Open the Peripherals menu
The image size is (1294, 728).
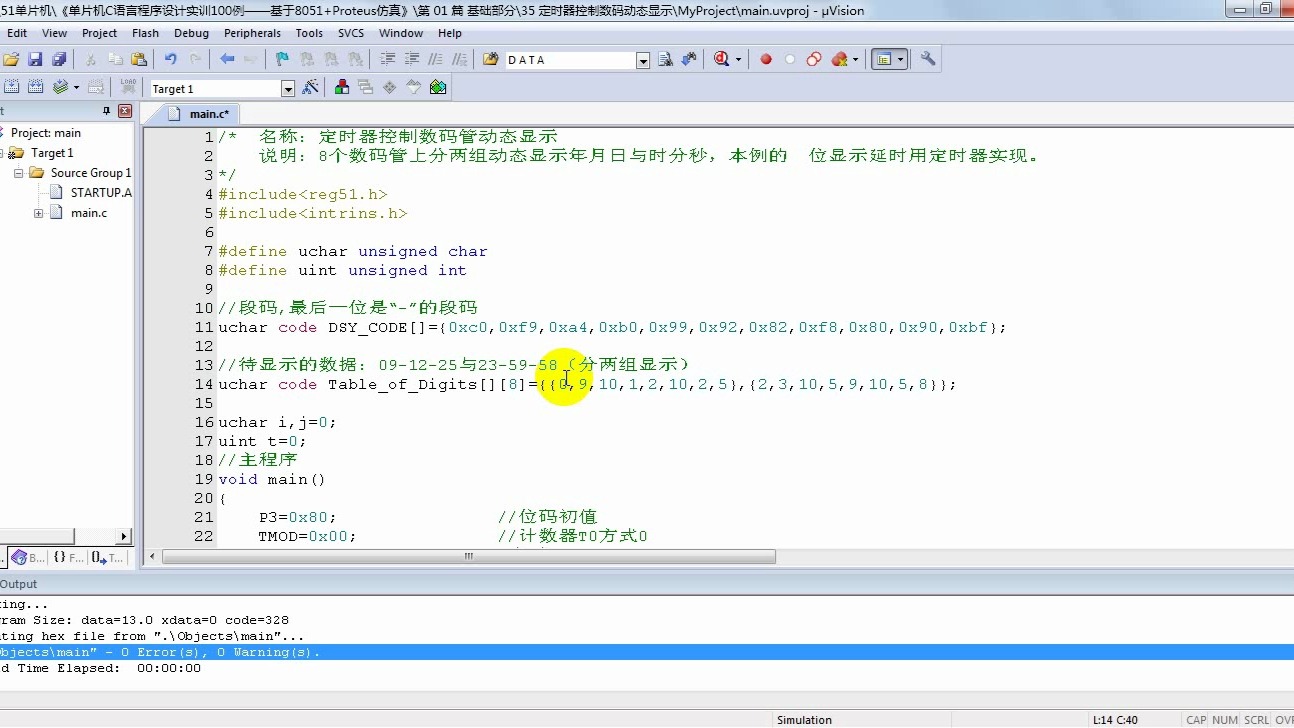(252, 33)
